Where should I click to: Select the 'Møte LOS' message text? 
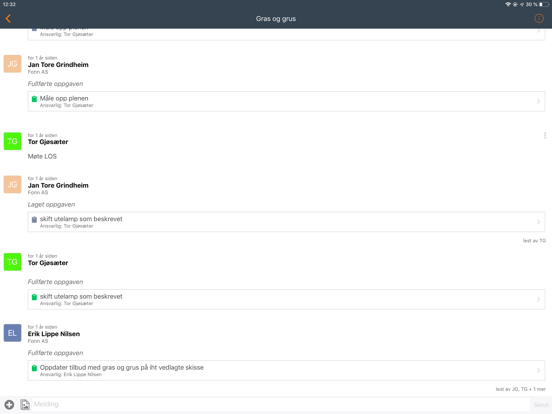[x=42, y=156]
